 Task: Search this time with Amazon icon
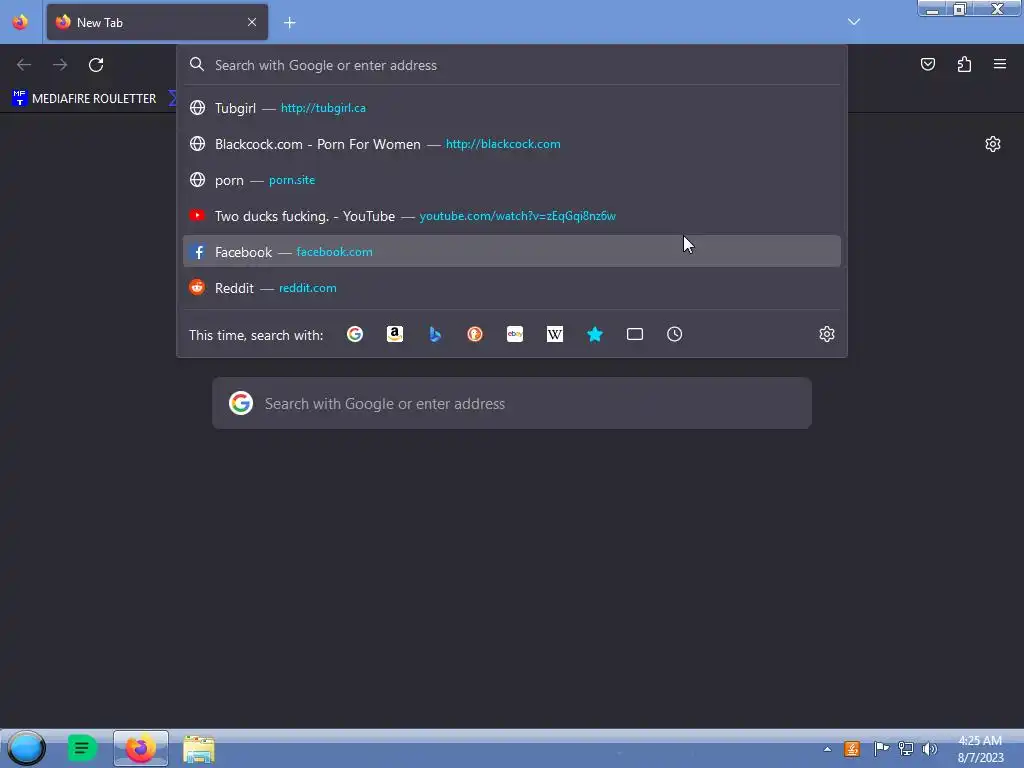tap(394, 334)
